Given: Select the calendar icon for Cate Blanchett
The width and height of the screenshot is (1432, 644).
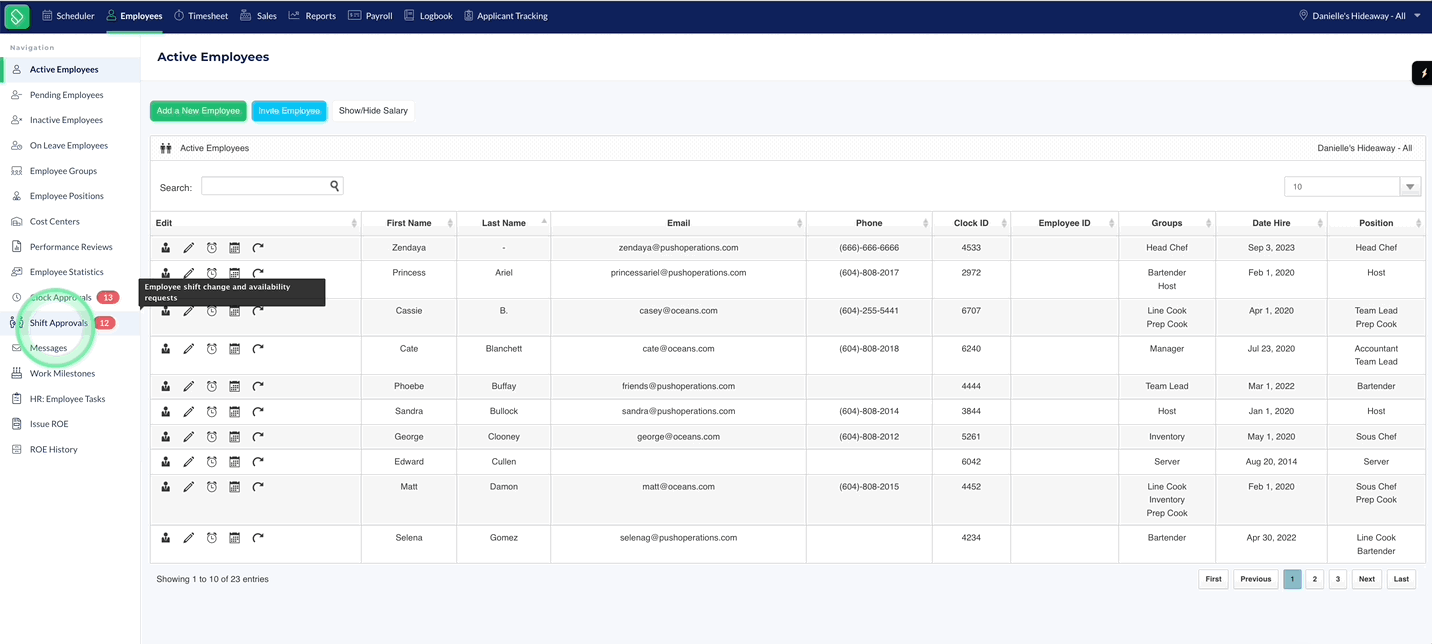Looking at the screenshot, I should tap(235, 349).
